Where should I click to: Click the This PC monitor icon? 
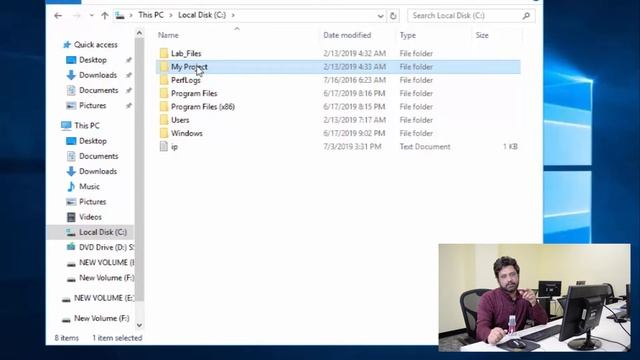point(66,126)
